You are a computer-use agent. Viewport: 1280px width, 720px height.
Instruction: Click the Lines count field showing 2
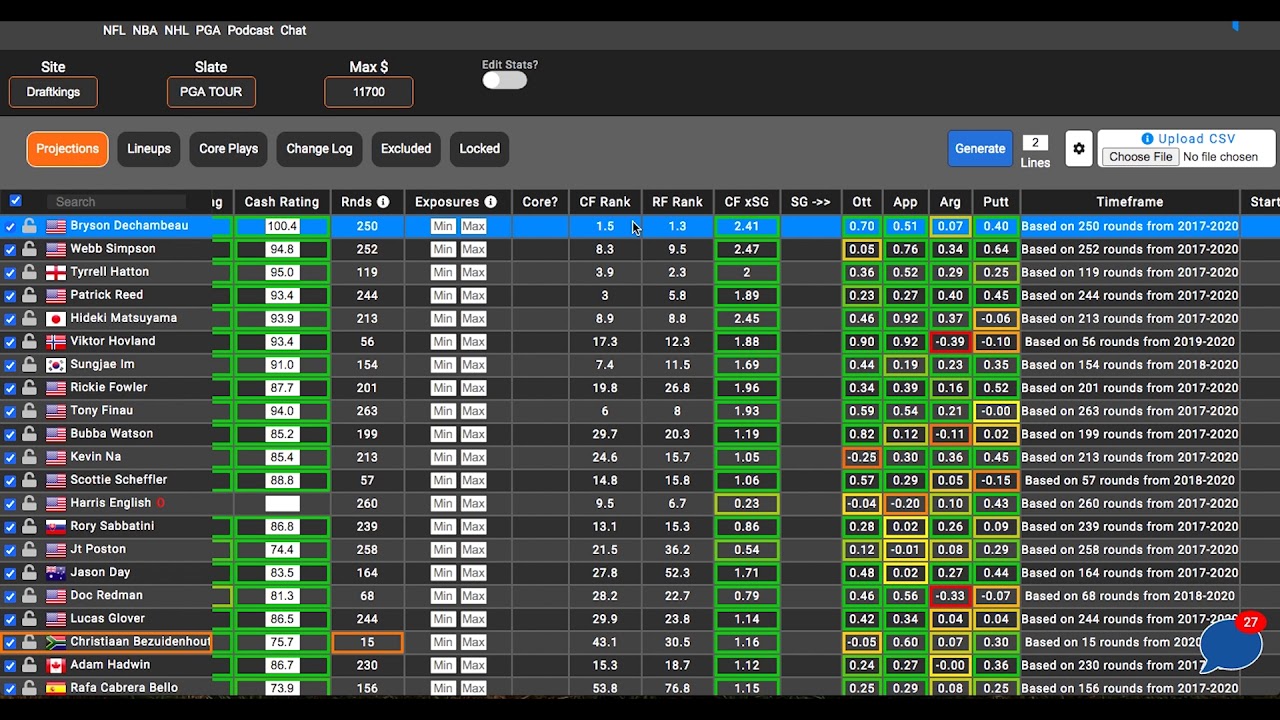tap(1035, 143)
